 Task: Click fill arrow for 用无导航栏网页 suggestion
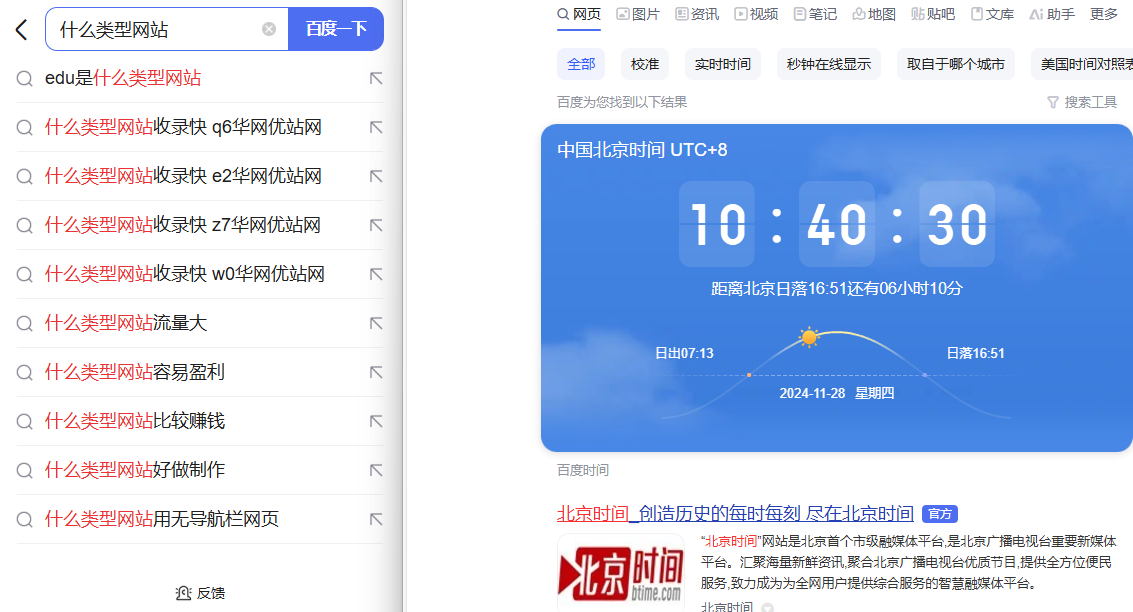[376, 520]
